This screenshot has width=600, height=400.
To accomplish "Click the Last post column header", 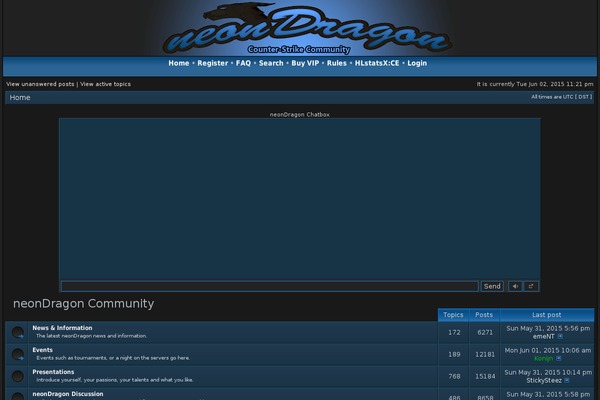I will point(547,315).
